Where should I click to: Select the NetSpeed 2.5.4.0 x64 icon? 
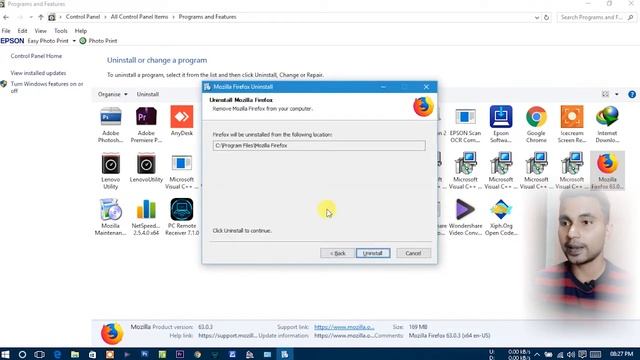(146, 217)
